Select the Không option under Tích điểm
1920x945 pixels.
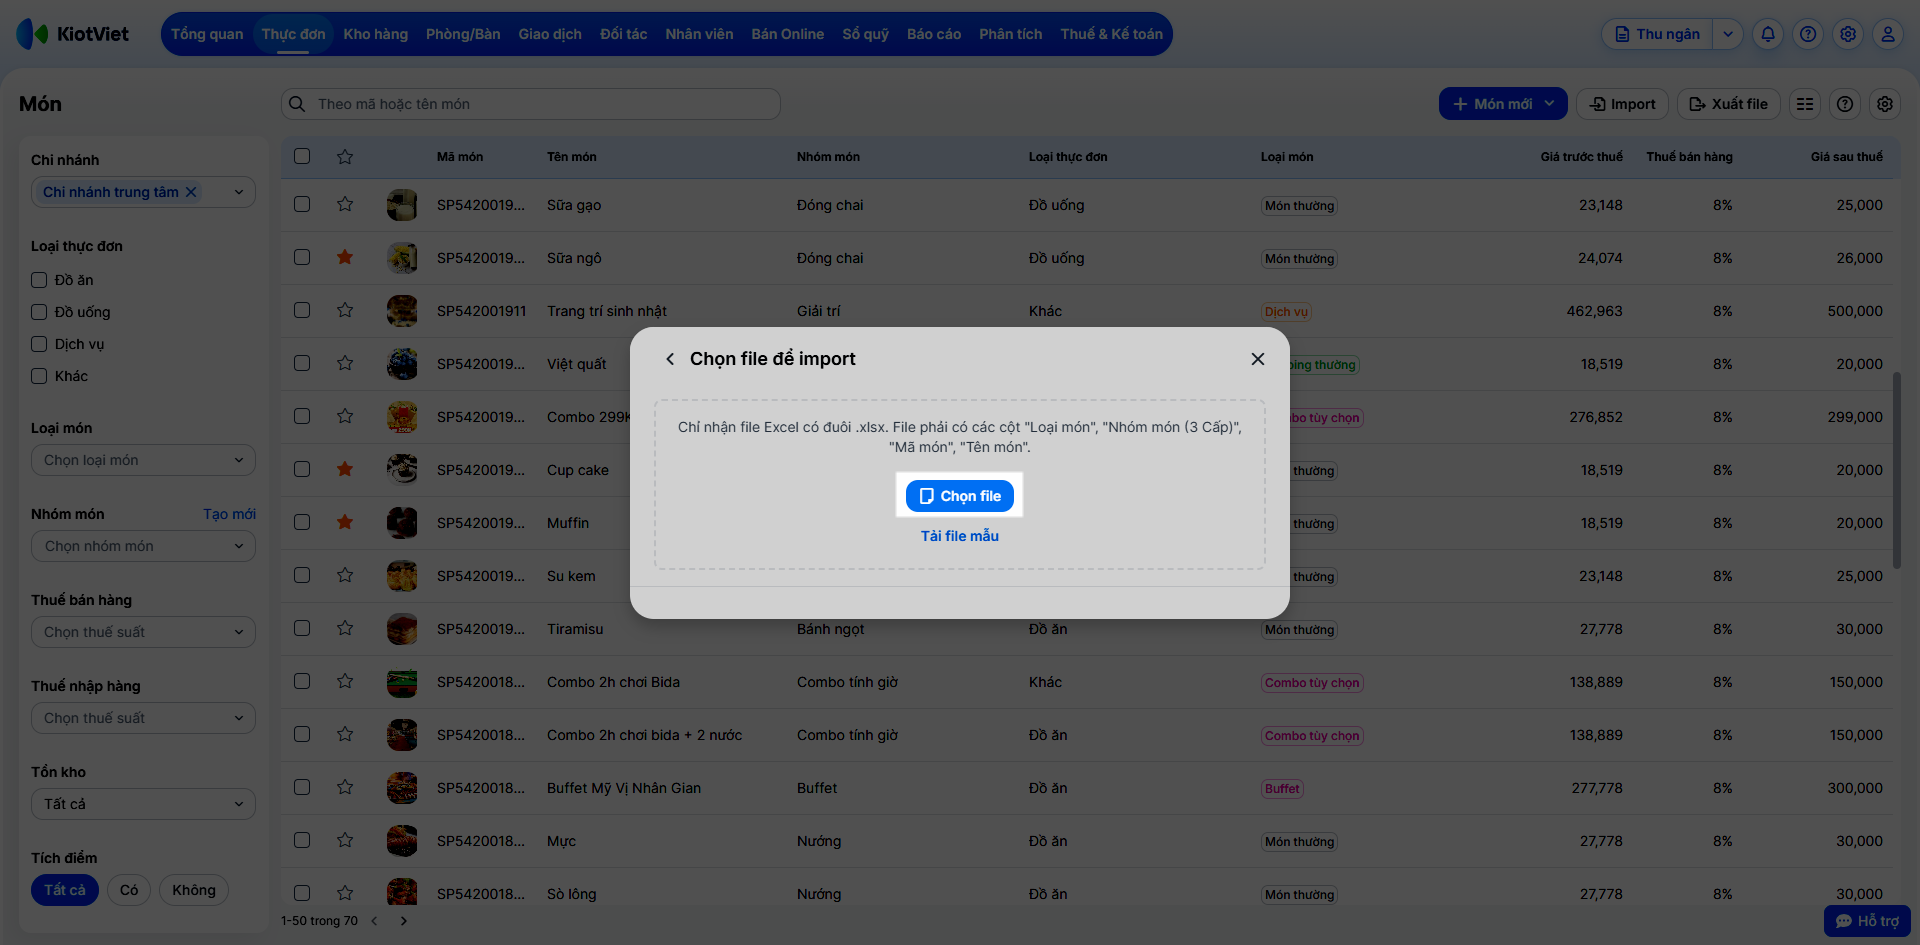[194, 890]
